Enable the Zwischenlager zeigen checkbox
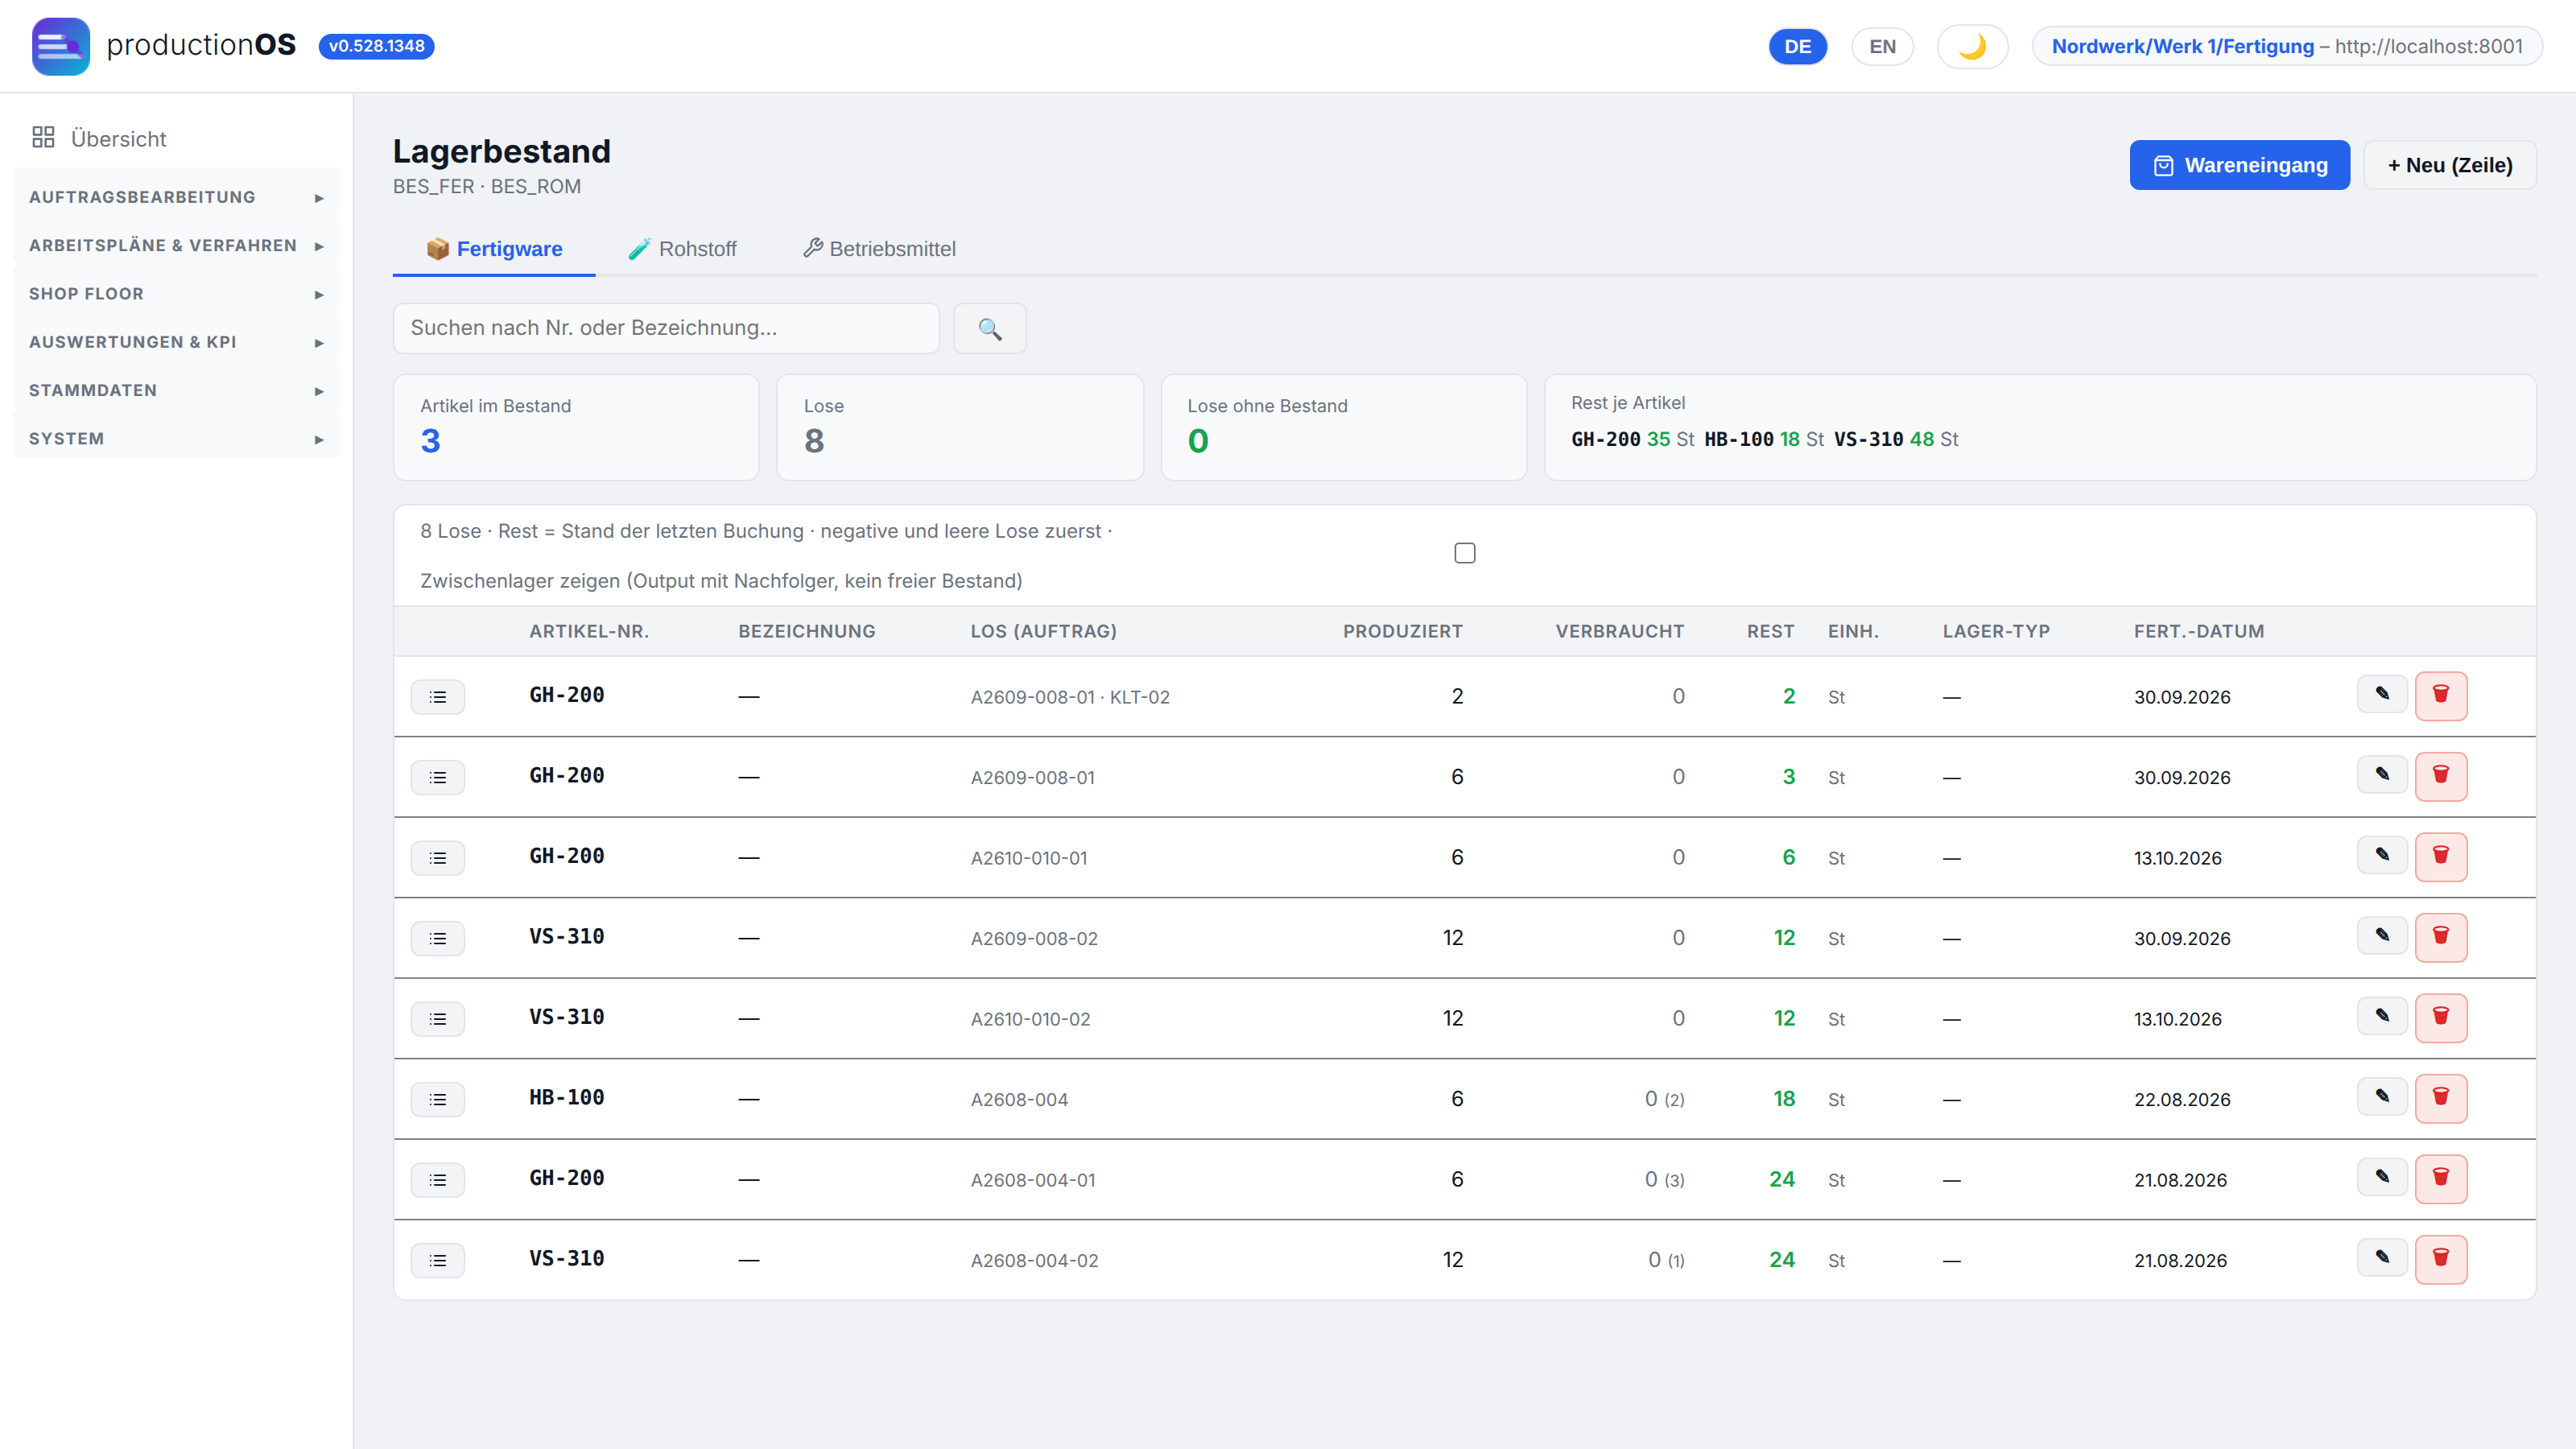Viewport: 2576px width, 1449px height. pyautogui.click(x=1465, y=553)
